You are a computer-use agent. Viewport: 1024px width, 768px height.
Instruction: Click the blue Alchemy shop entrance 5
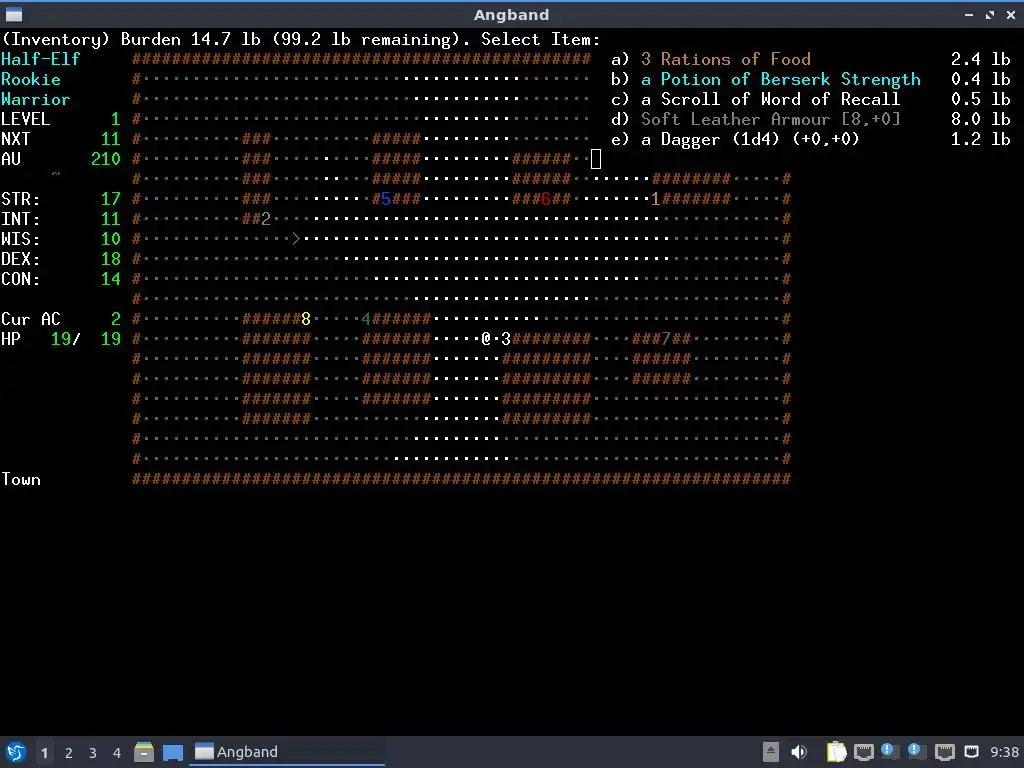385,199
